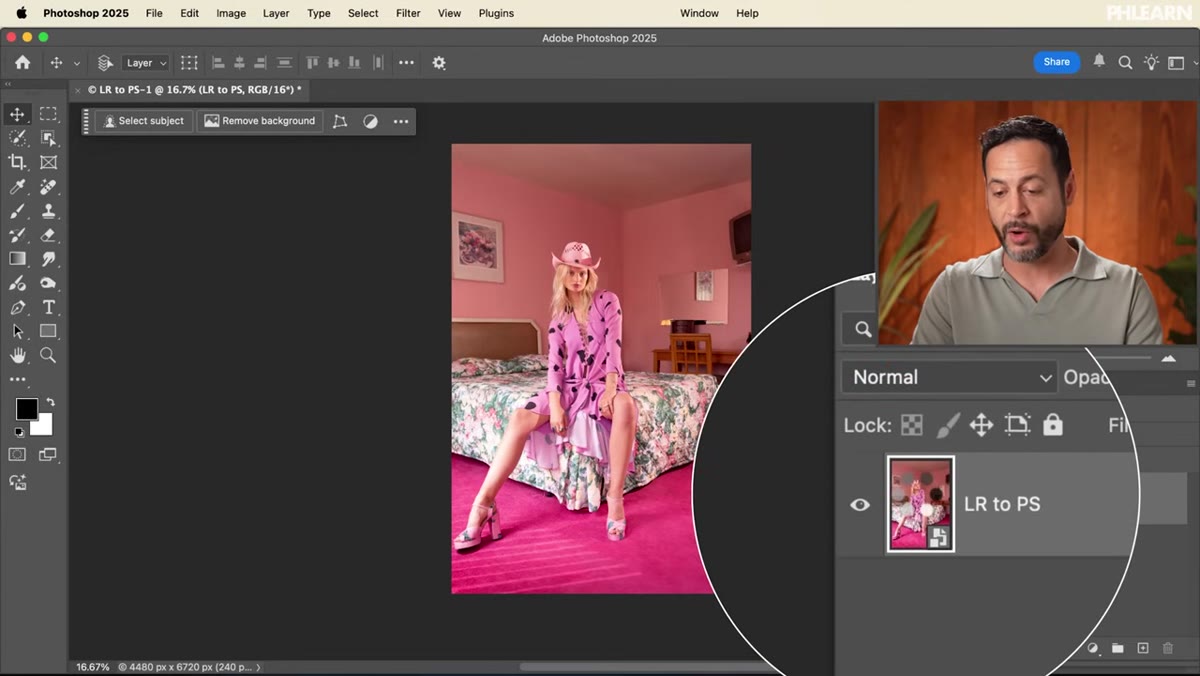Click the Select subject button
1200x676 pixels.
(144, 121)
